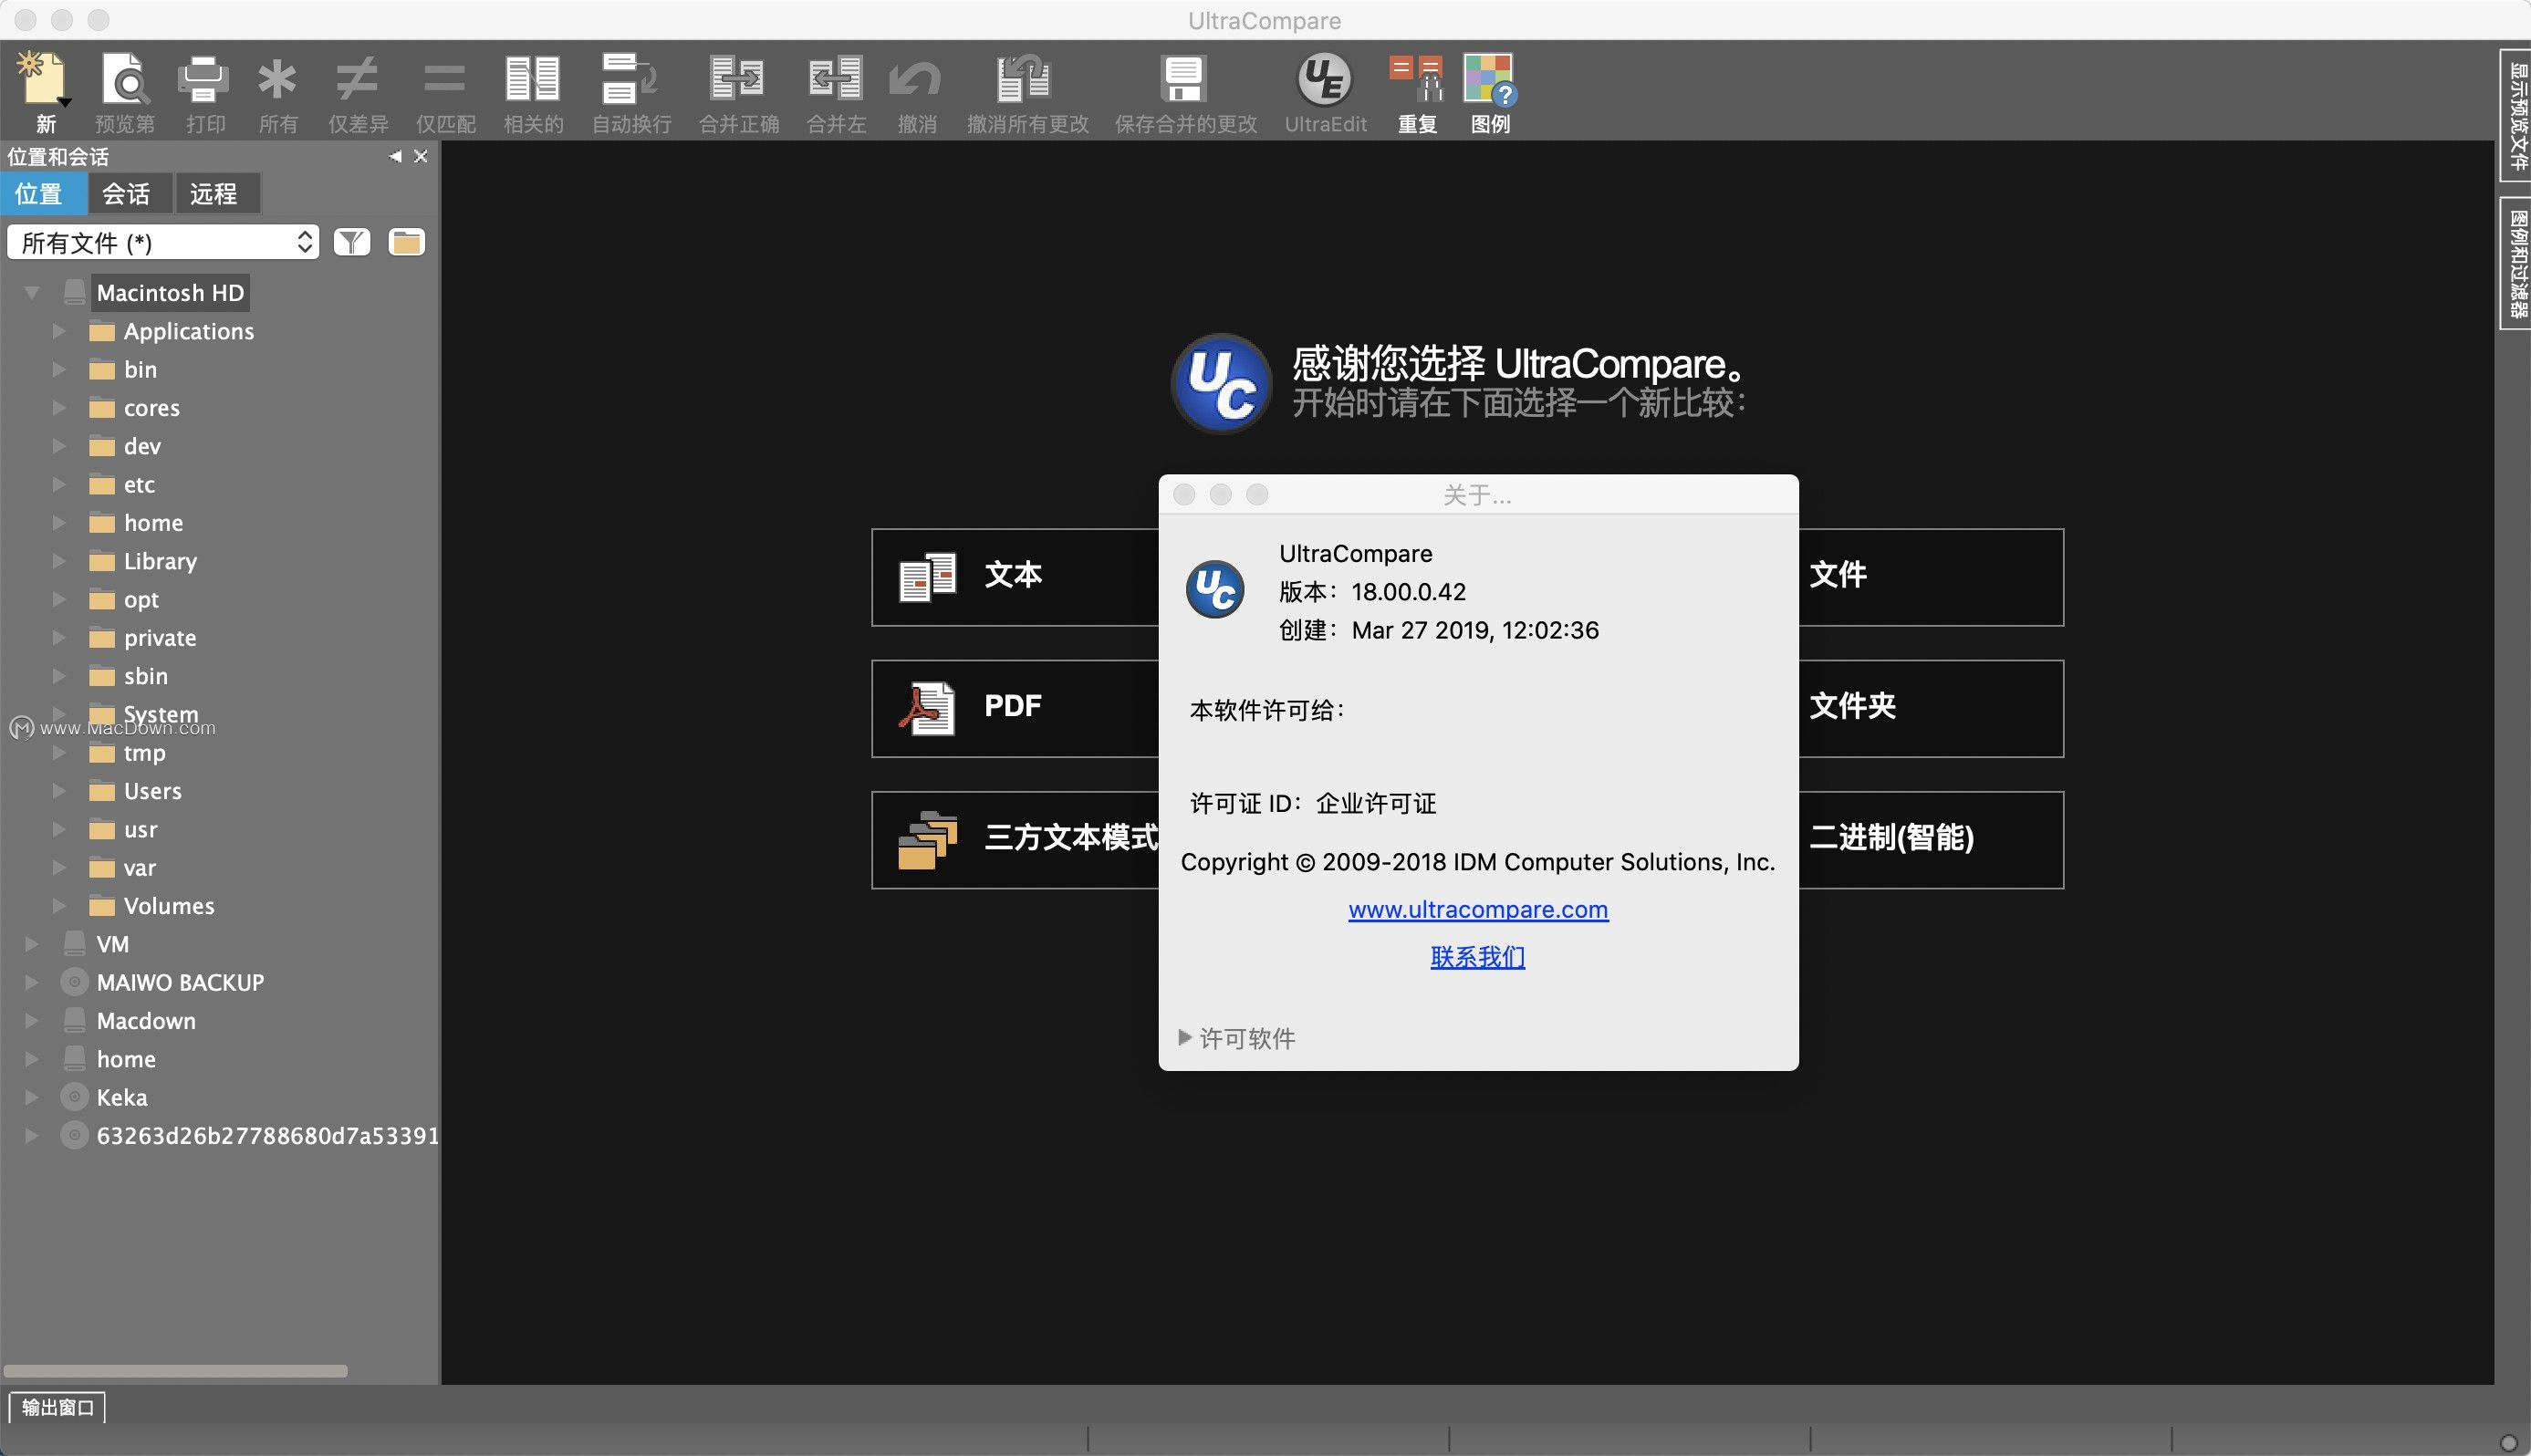Expand the Keka volume node

(32, 1097)
